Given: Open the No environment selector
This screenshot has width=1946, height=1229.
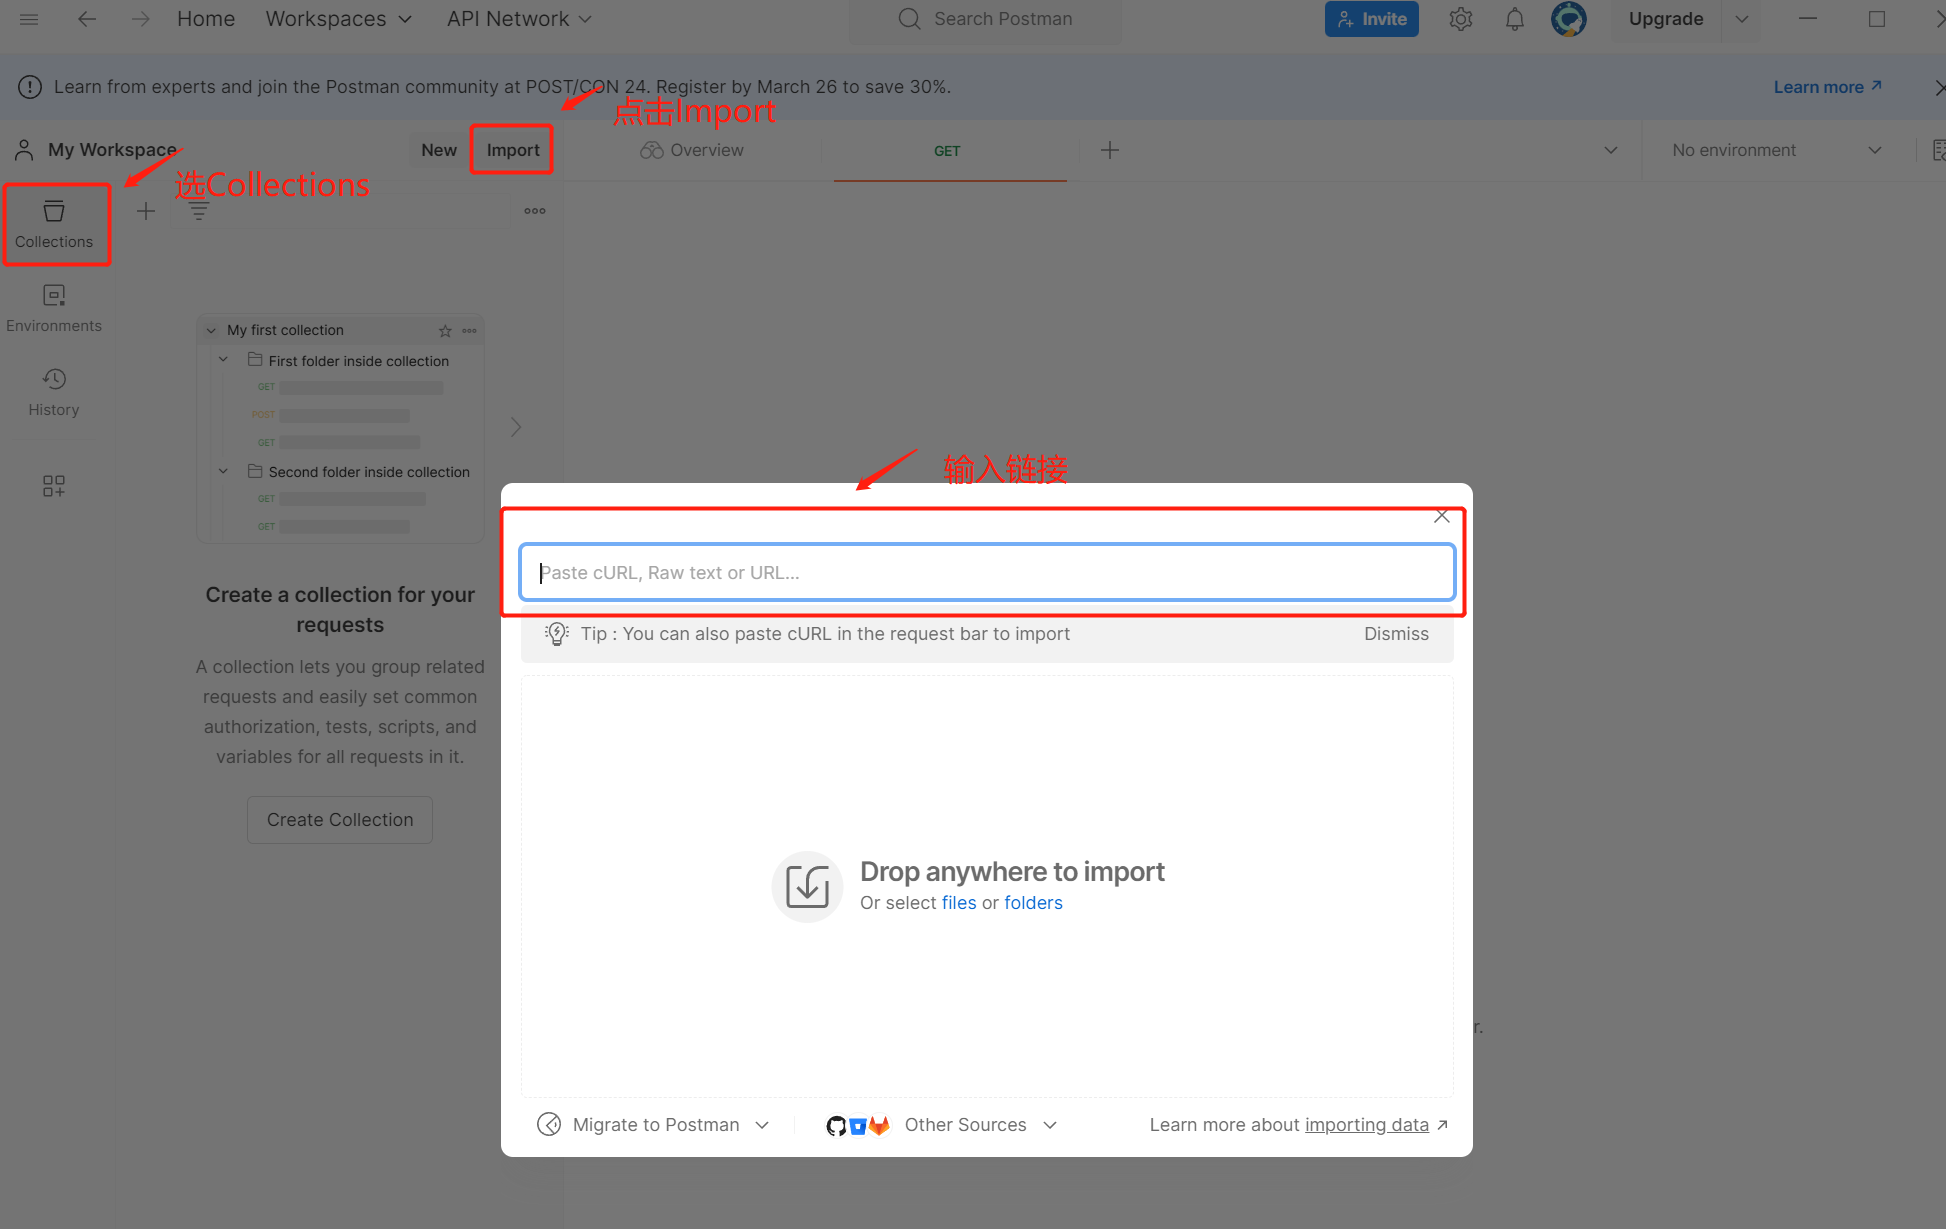Looking at the screenshot, I should (1776, 150).
